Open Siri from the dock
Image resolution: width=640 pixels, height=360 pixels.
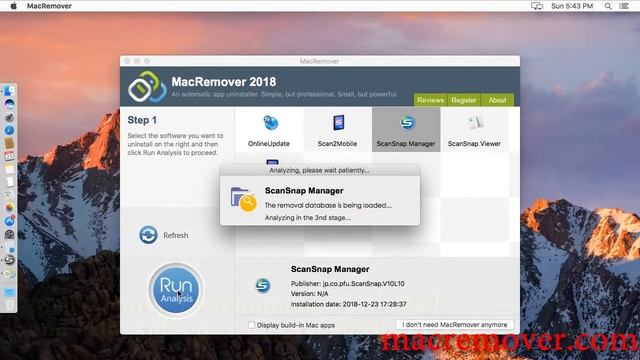click(9, 104)
